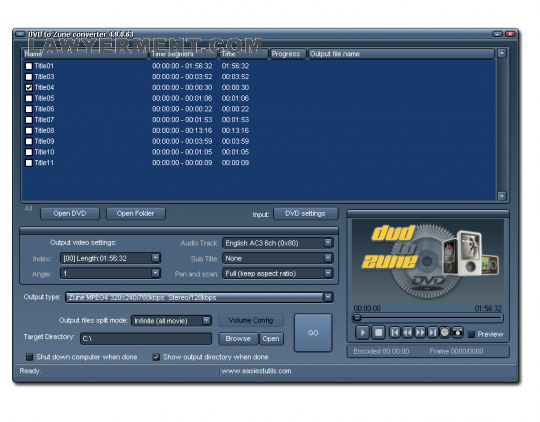Viewport: 540px width, 422px height.
Task: Check the Title03 checkbox
Action: coord(29,77)
